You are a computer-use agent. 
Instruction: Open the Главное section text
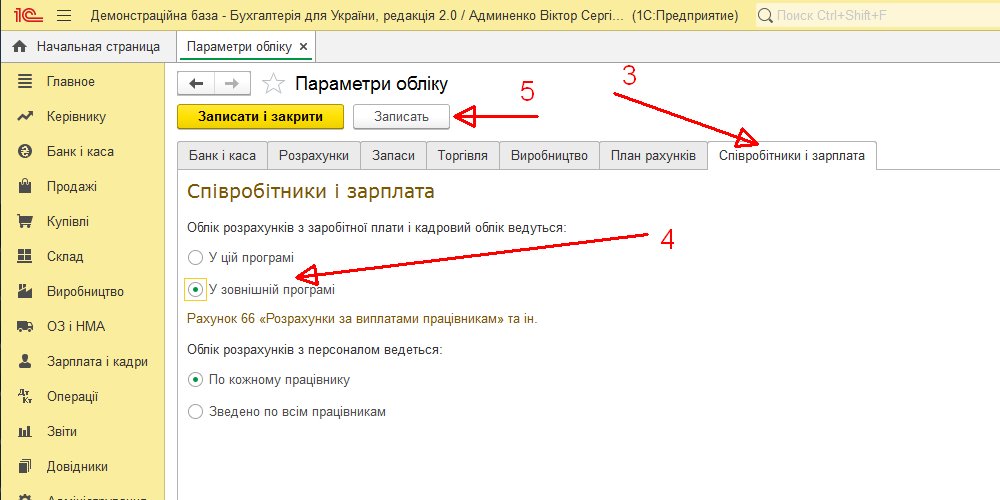pos(71,82)
